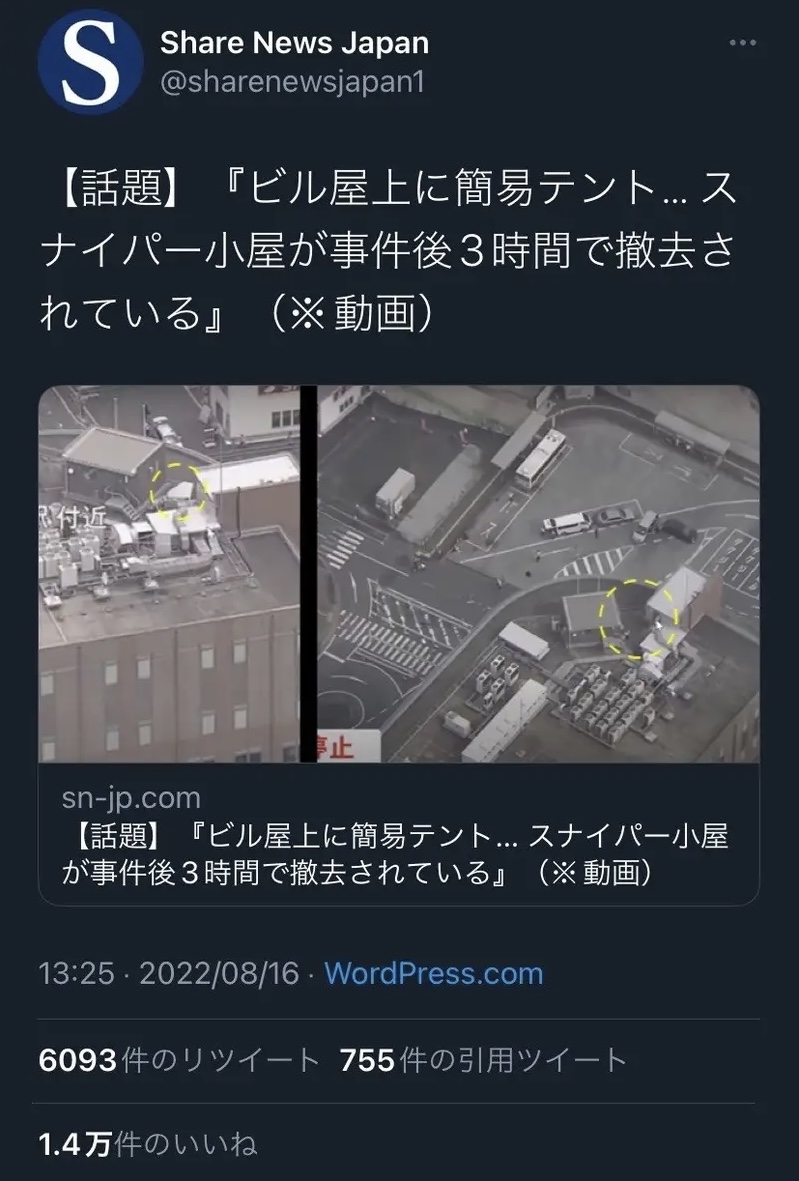Click the white bus in right photo
The width and height of the screenshot is (799, 1181).
(540, 459)
